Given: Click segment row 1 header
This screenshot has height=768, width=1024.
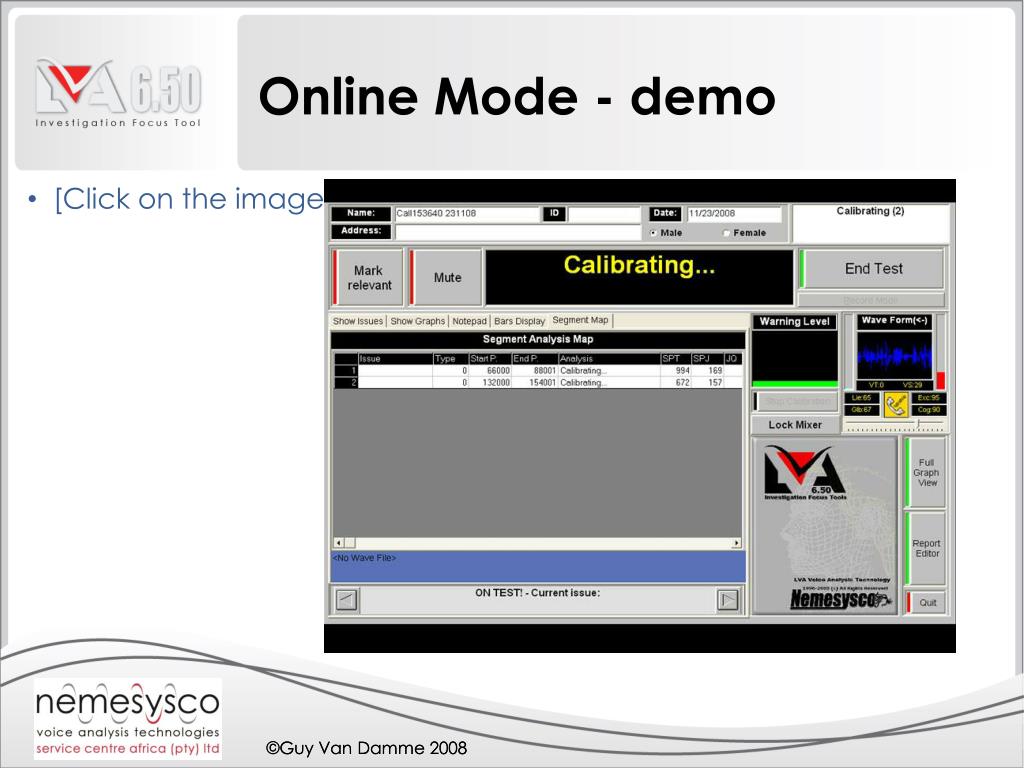Looking at the screenshot, I should (x=345, y=370).
